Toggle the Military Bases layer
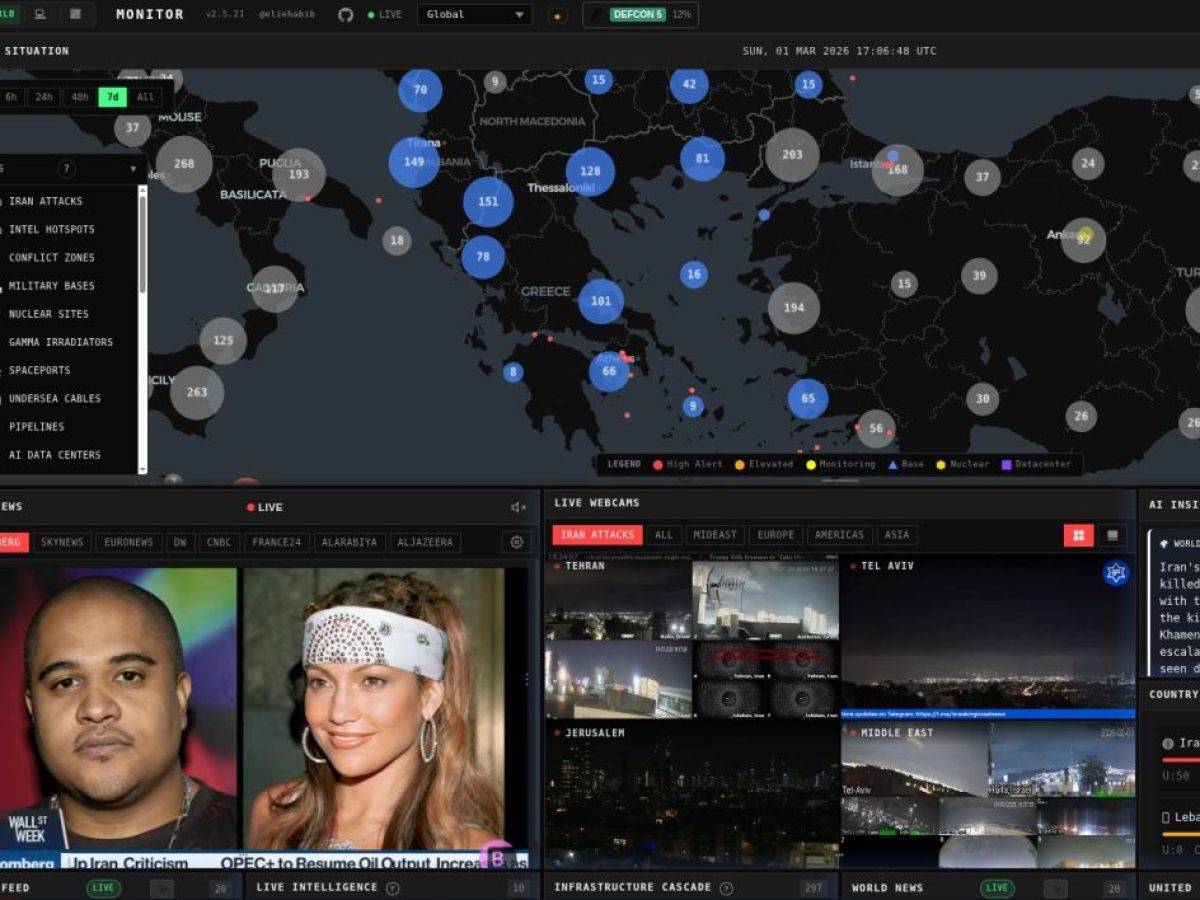This screenshot has width=1200, height=900. pyautogui.click(x=51, y=286)
